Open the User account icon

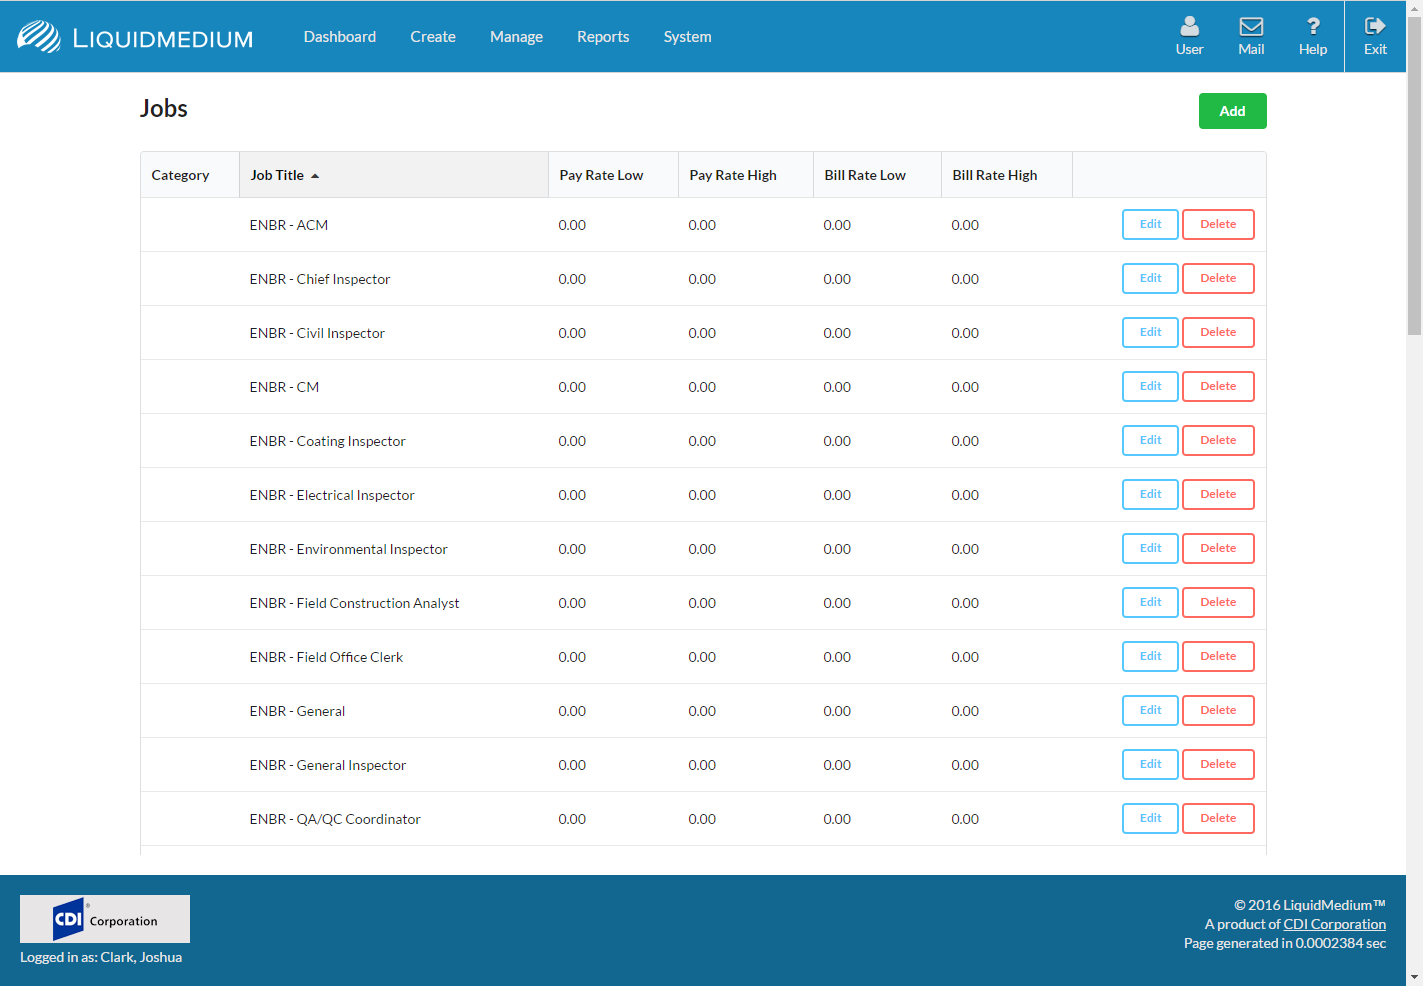1189,27
